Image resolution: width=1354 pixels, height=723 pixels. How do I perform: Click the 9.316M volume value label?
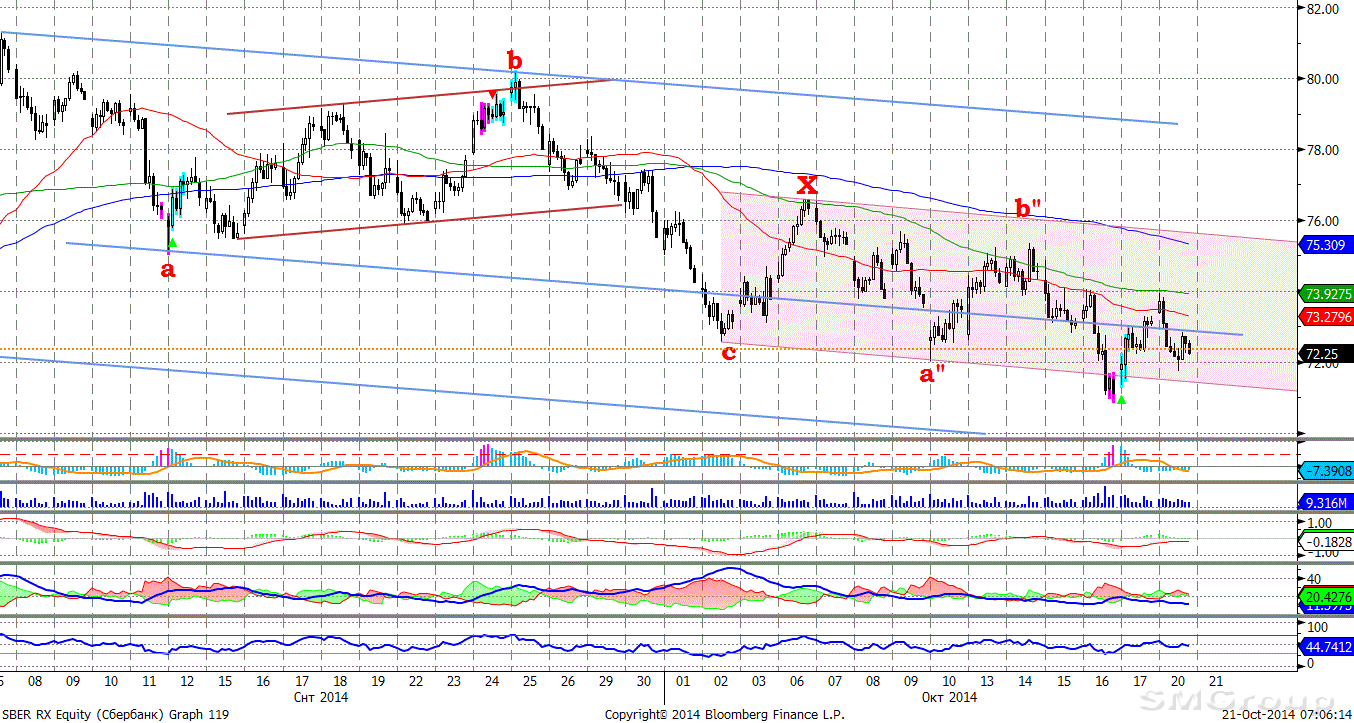pos(1325,502)
